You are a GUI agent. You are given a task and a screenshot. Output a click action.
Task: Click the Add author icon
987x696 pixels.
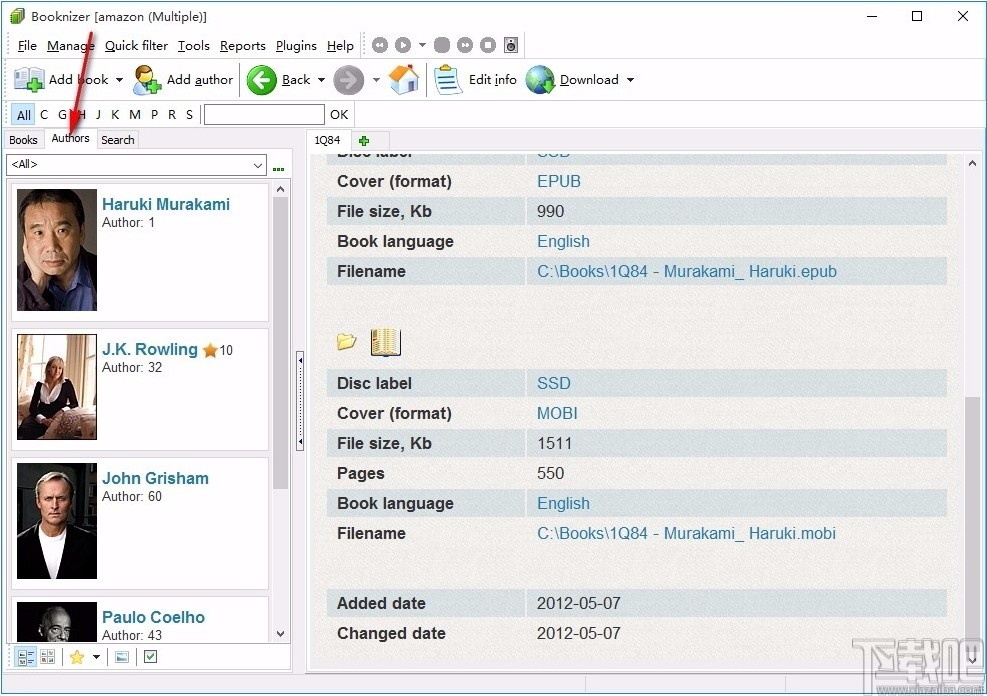point(147,80)
